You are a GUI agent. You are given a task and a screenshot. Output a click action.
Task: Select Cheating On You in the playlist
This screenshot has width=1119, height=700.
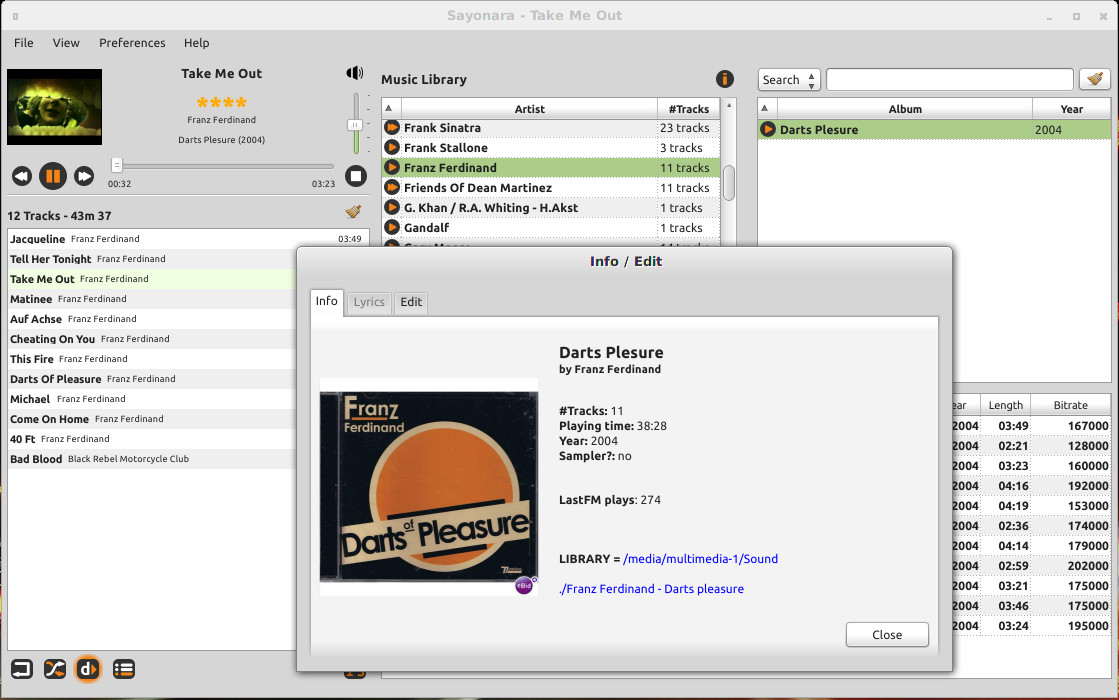click(153, 339)
